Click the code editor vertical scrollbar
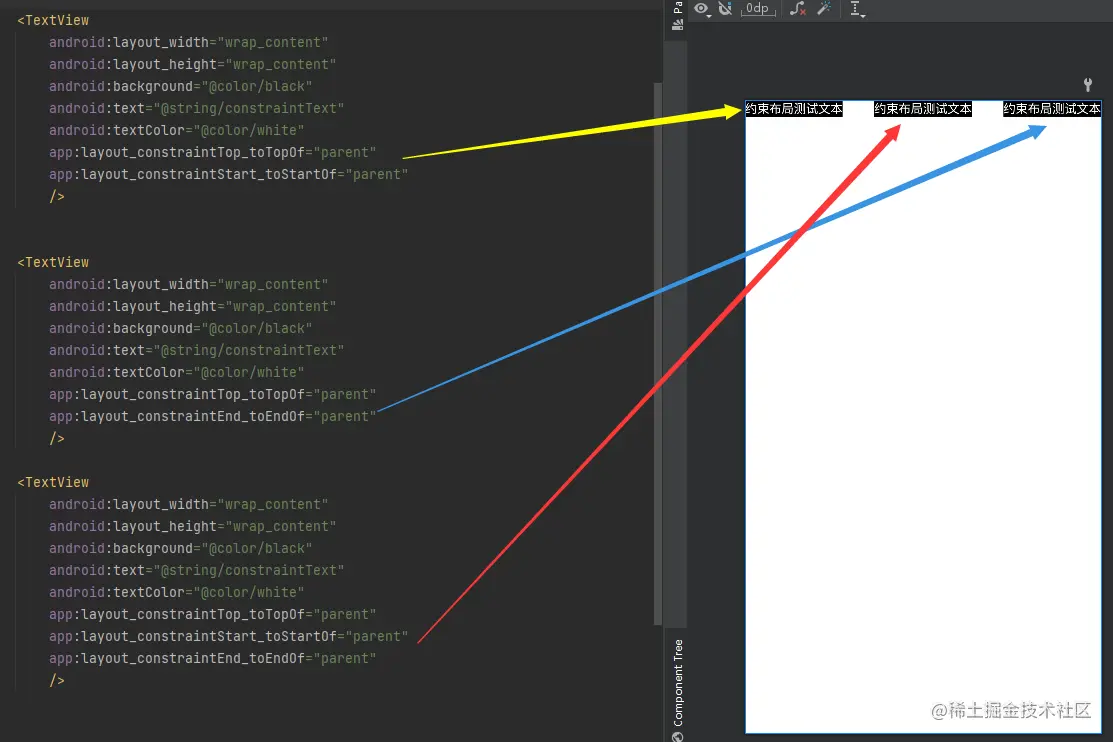The width and height of the screenshot is (1113, 742). point(658,354)
